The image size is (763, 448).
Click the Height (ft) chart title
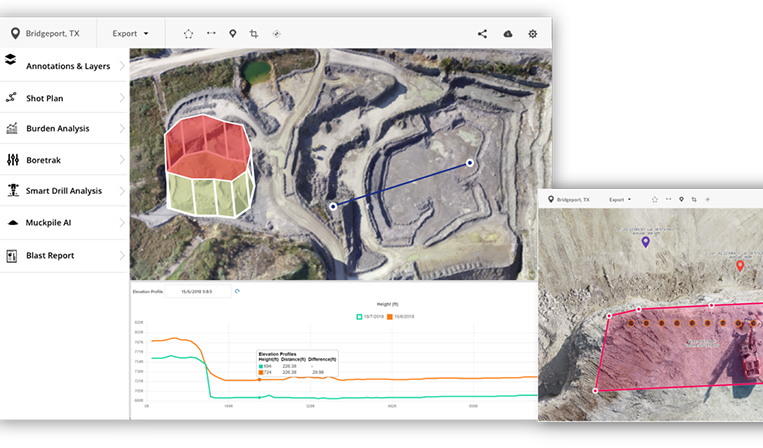[x=387, y=304]
